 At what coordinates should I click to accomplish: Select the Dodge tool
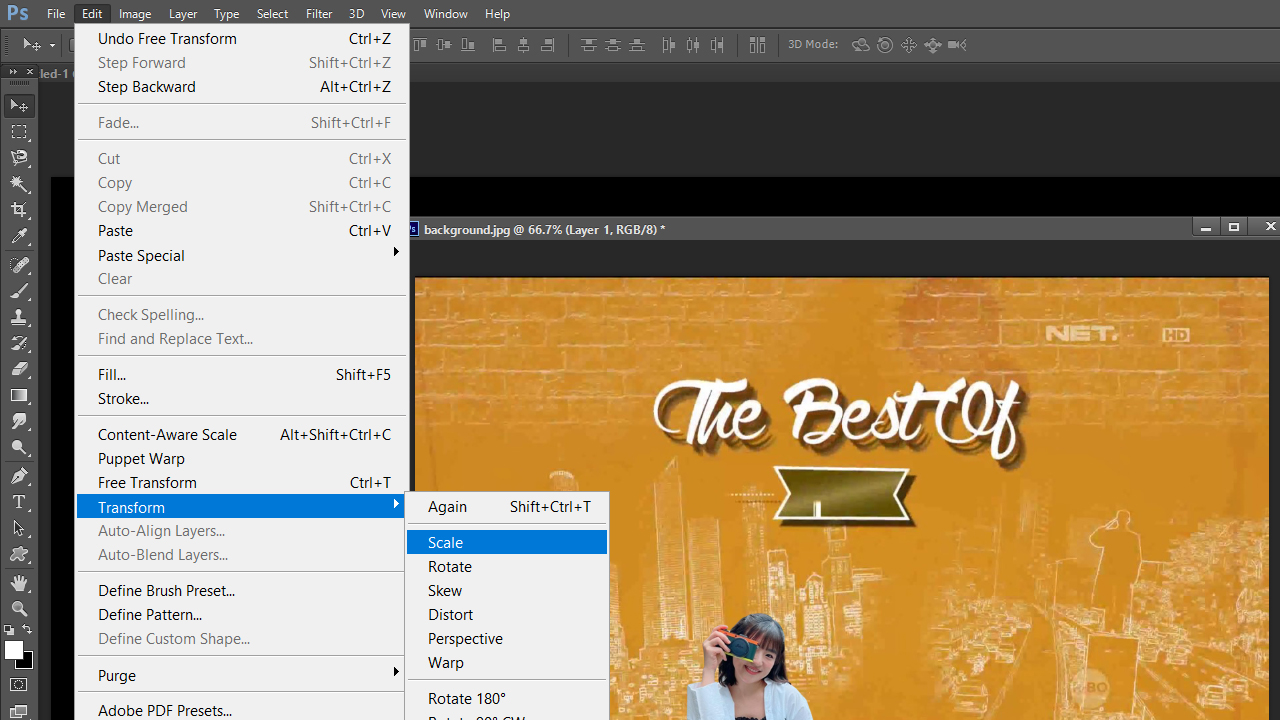click(x=19, y=447)
